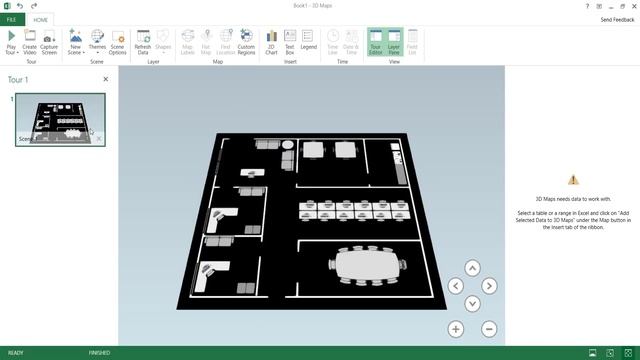640x360 pixels.
Task: Toggle the Field List
Action: coord(412,42)
